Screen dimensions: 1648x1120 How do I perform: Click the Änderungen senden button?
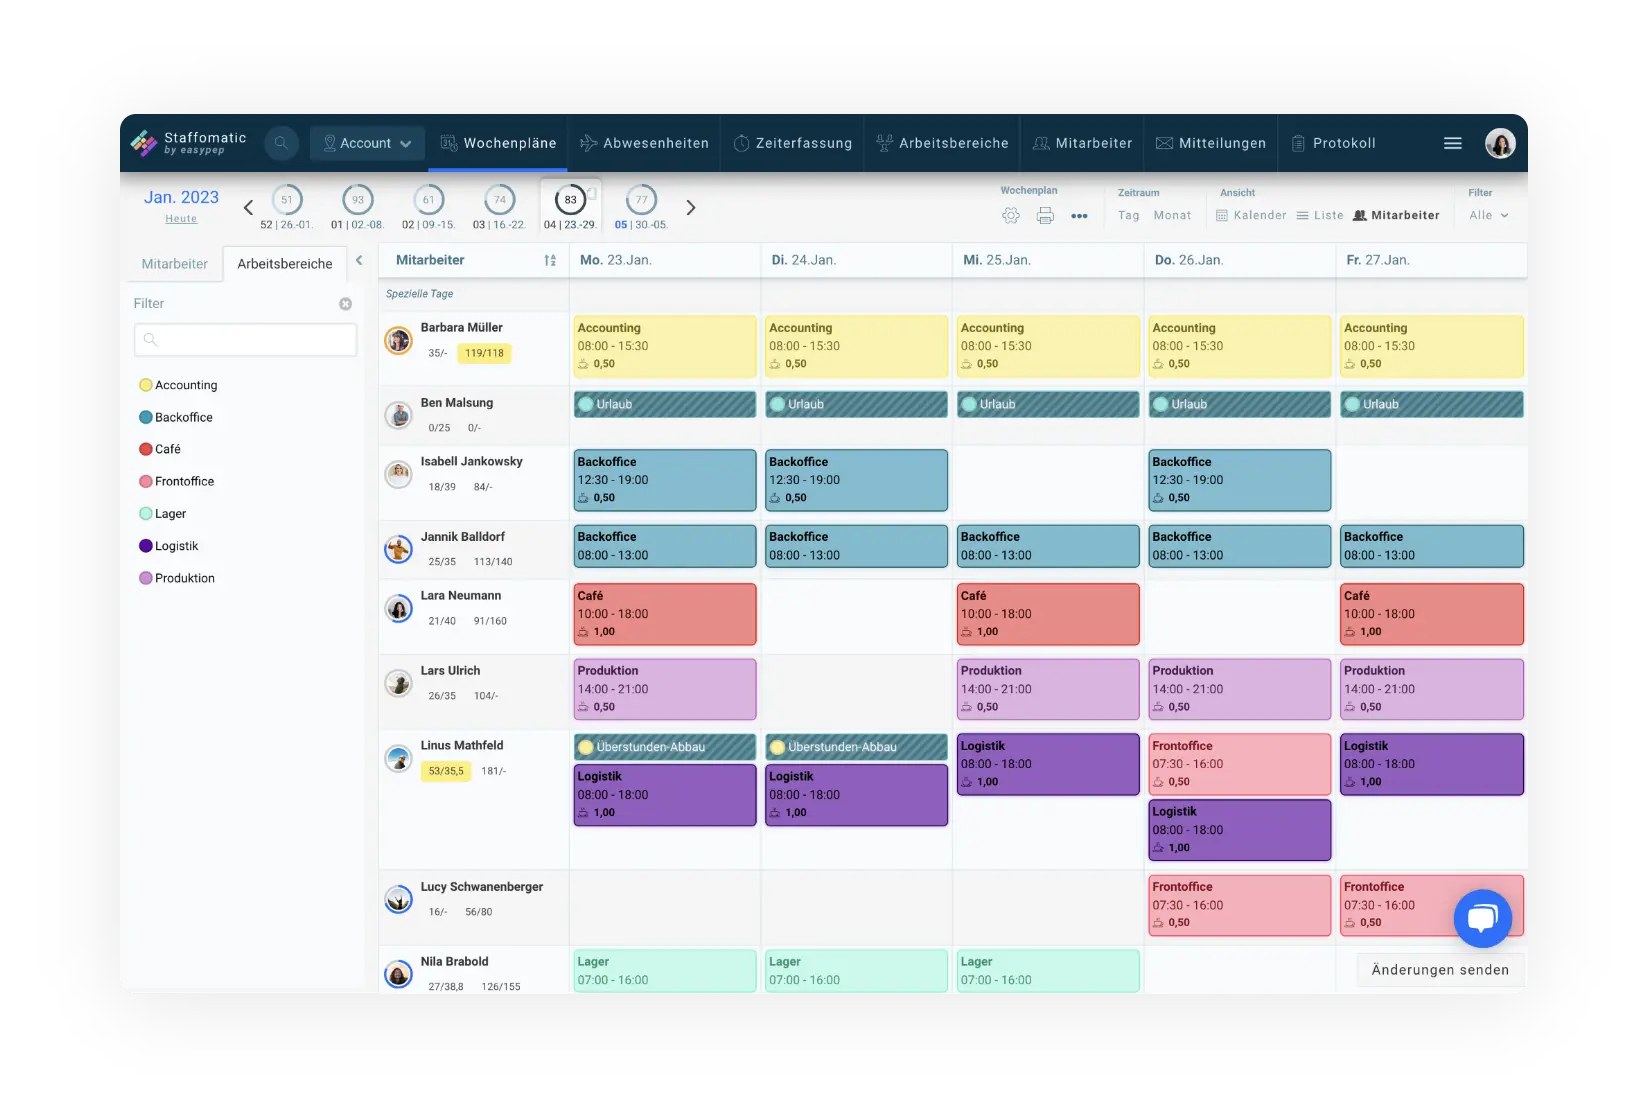(x=1438, y=969)
